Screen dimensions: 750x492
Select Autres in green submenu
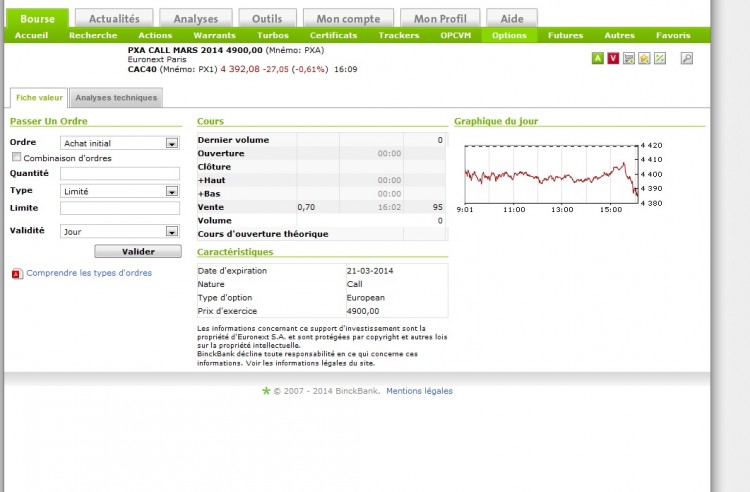click(x=619, y=35)
